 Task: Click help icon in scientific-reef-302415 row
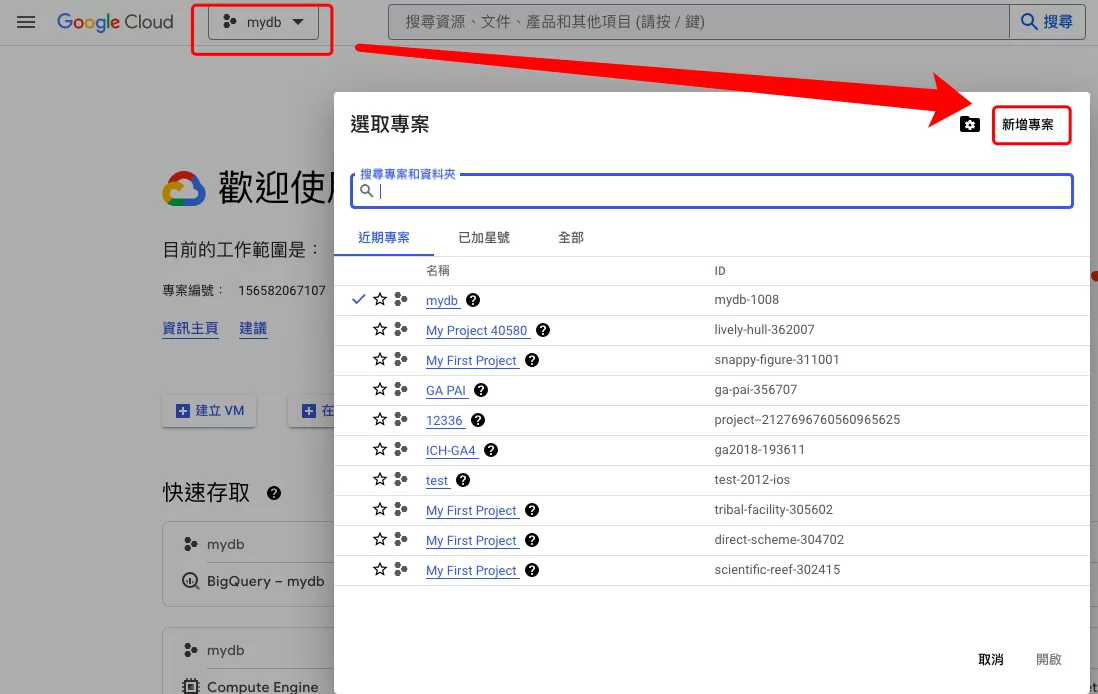pyautogui.click(x=532, y=571)
